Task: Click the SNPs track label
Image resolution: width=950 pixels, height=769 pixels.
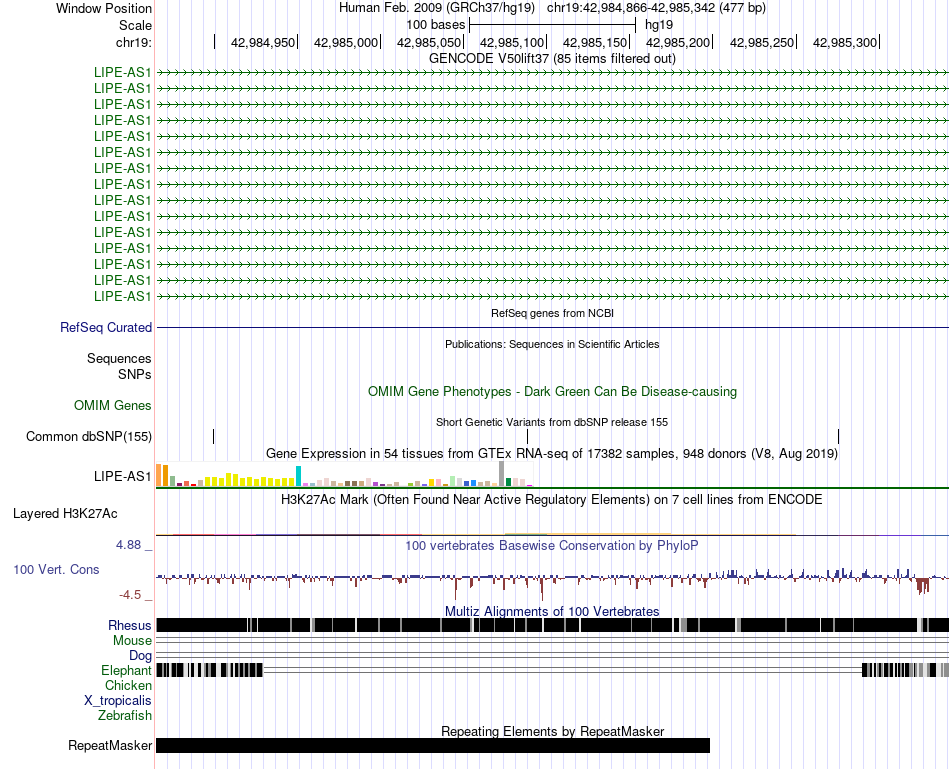Action: coord(135,375)
